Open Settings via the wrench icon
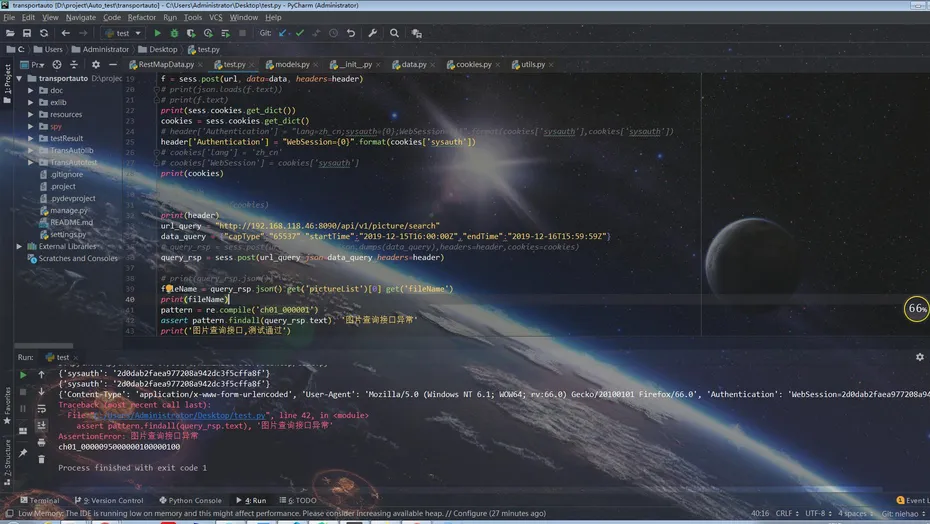The width and height of the screenshot is (930, 524). (x=372, y=33)
